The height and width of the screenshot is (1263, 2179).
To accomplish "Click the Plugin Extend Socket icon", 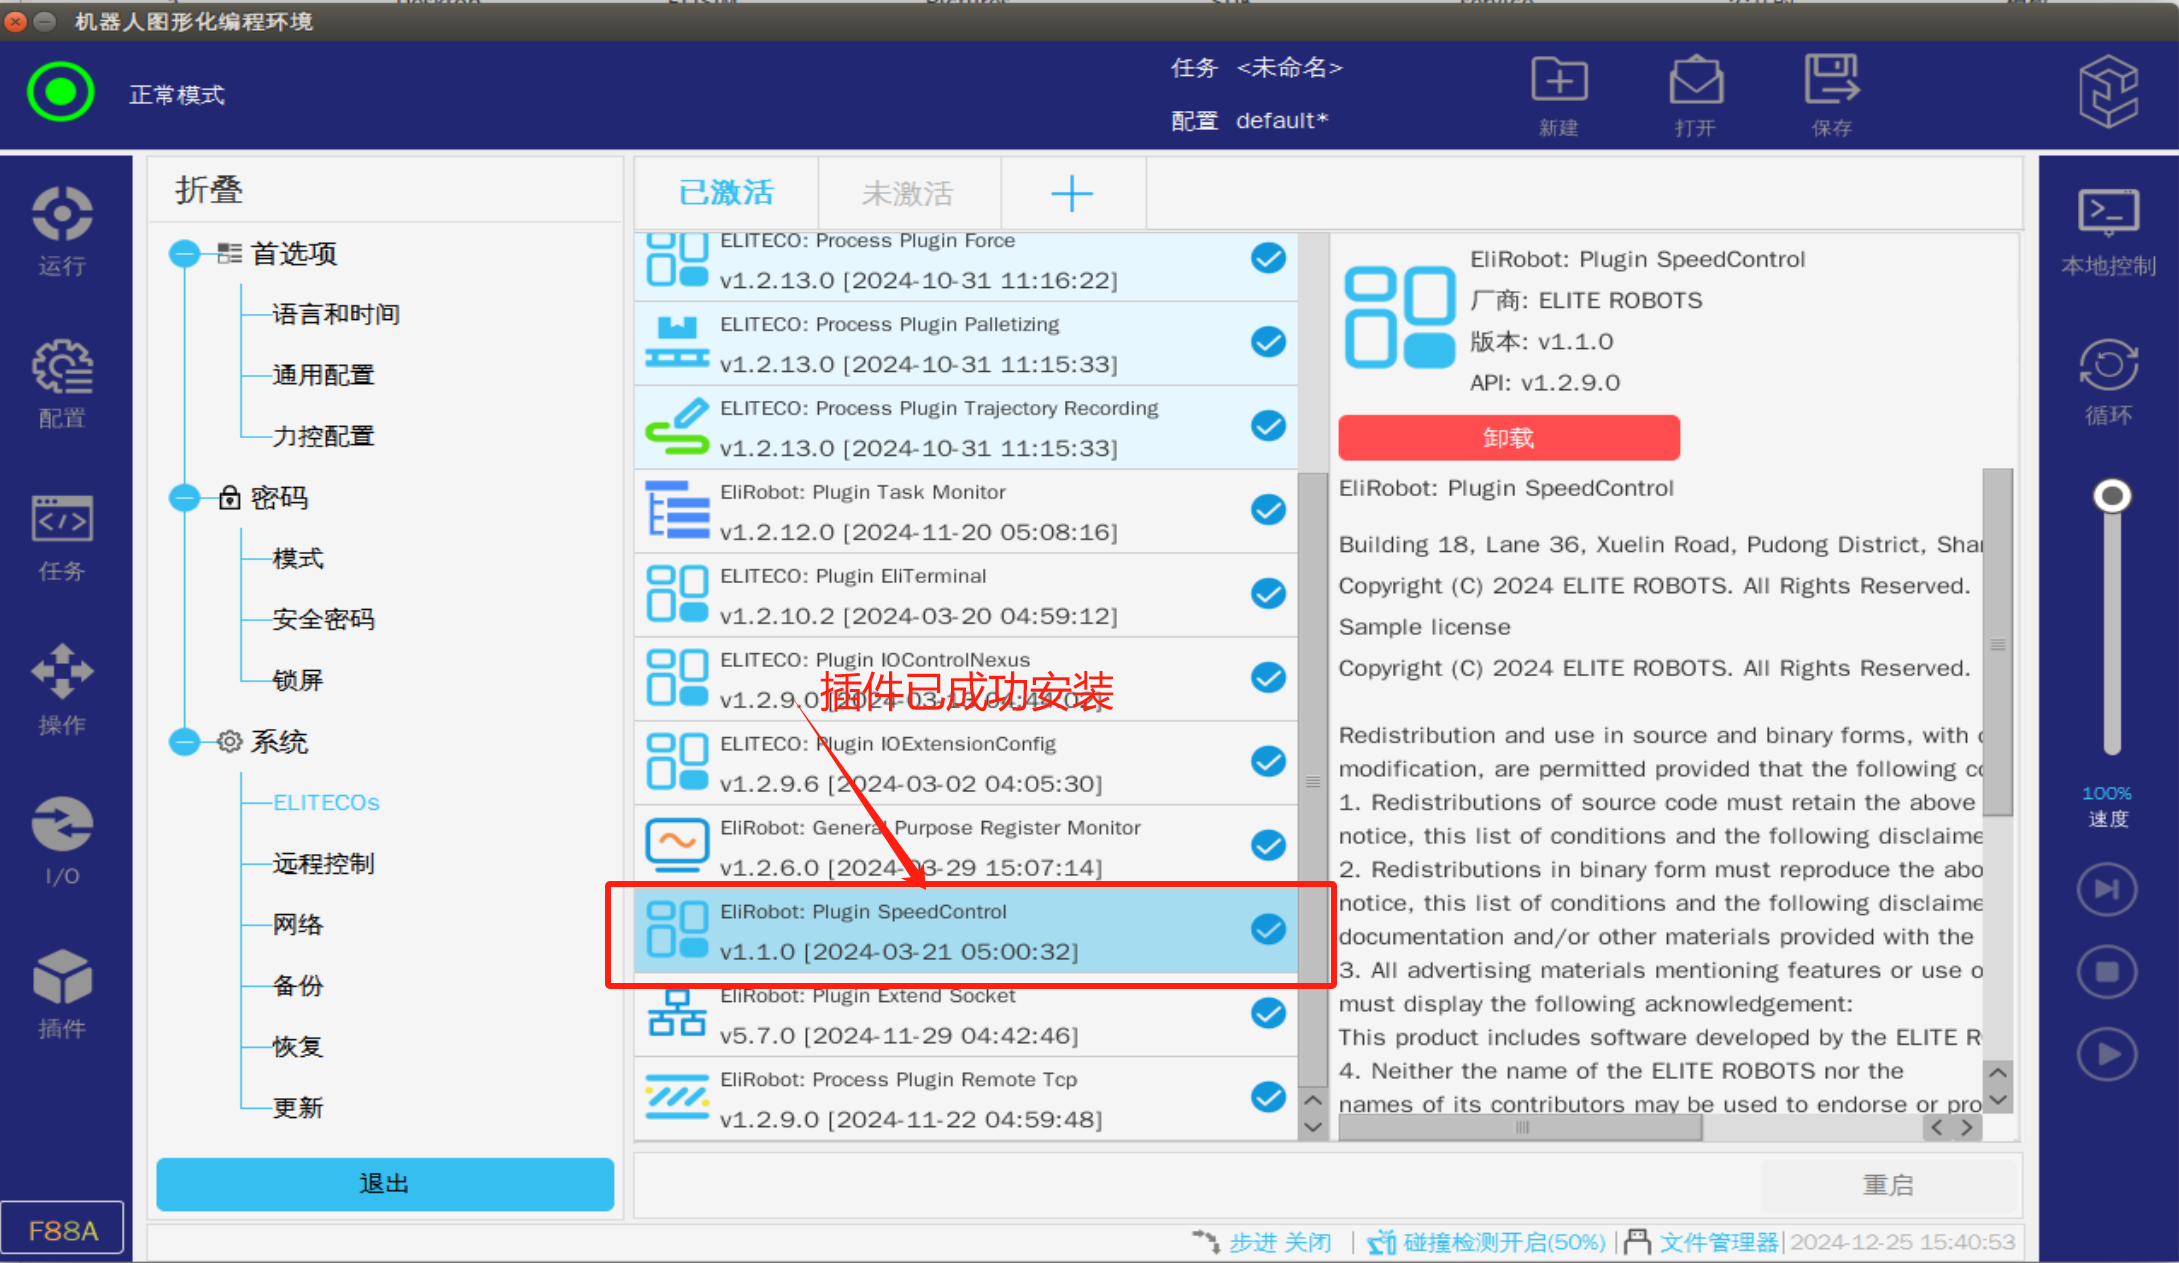I will (677, 1013).
